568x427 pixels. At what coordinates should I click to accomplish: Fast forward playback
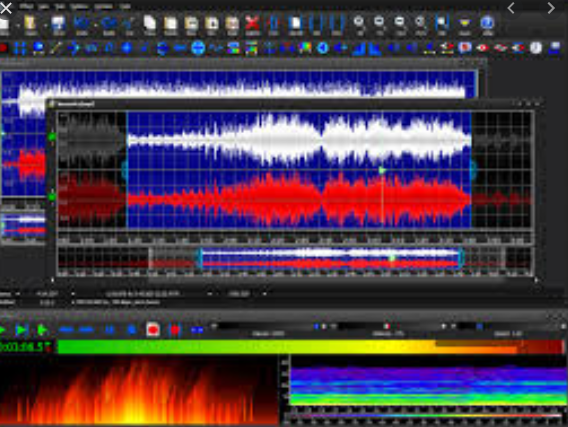pos(87,330)
